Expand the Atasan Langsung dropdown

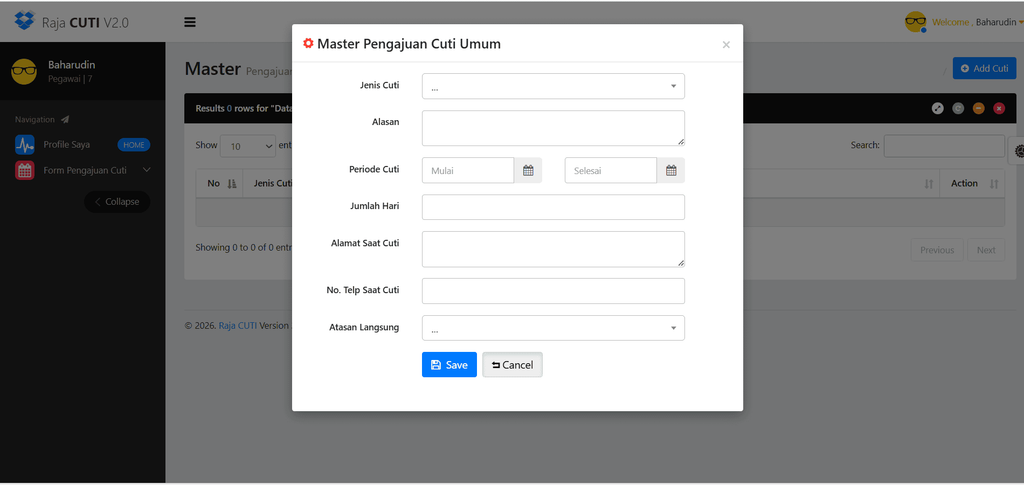(x=553, y=328)
